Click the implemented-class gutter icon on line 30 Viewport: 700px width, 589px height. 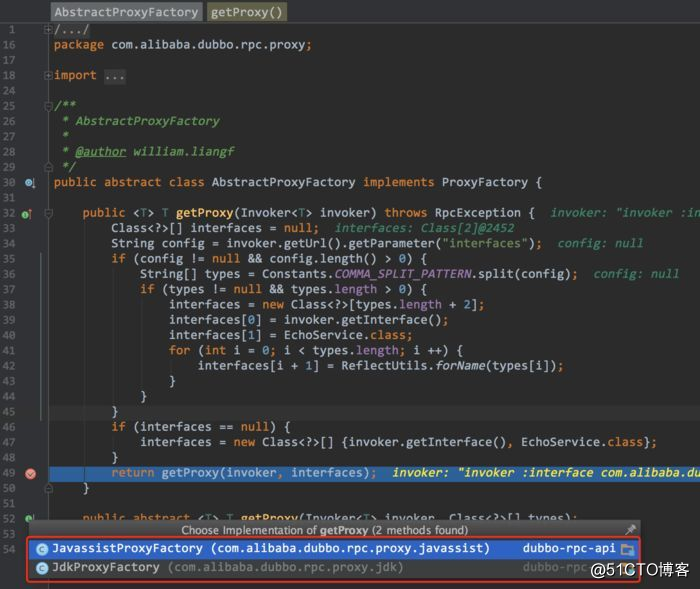click(30, 183)
